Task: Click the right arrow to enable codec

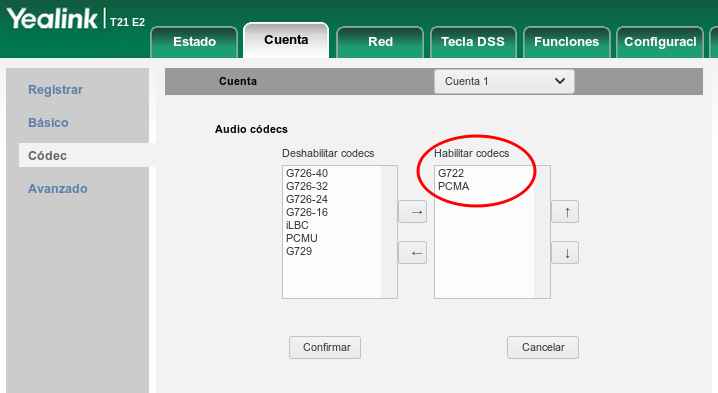Action: pyautogui.click(x=413, y=212)
